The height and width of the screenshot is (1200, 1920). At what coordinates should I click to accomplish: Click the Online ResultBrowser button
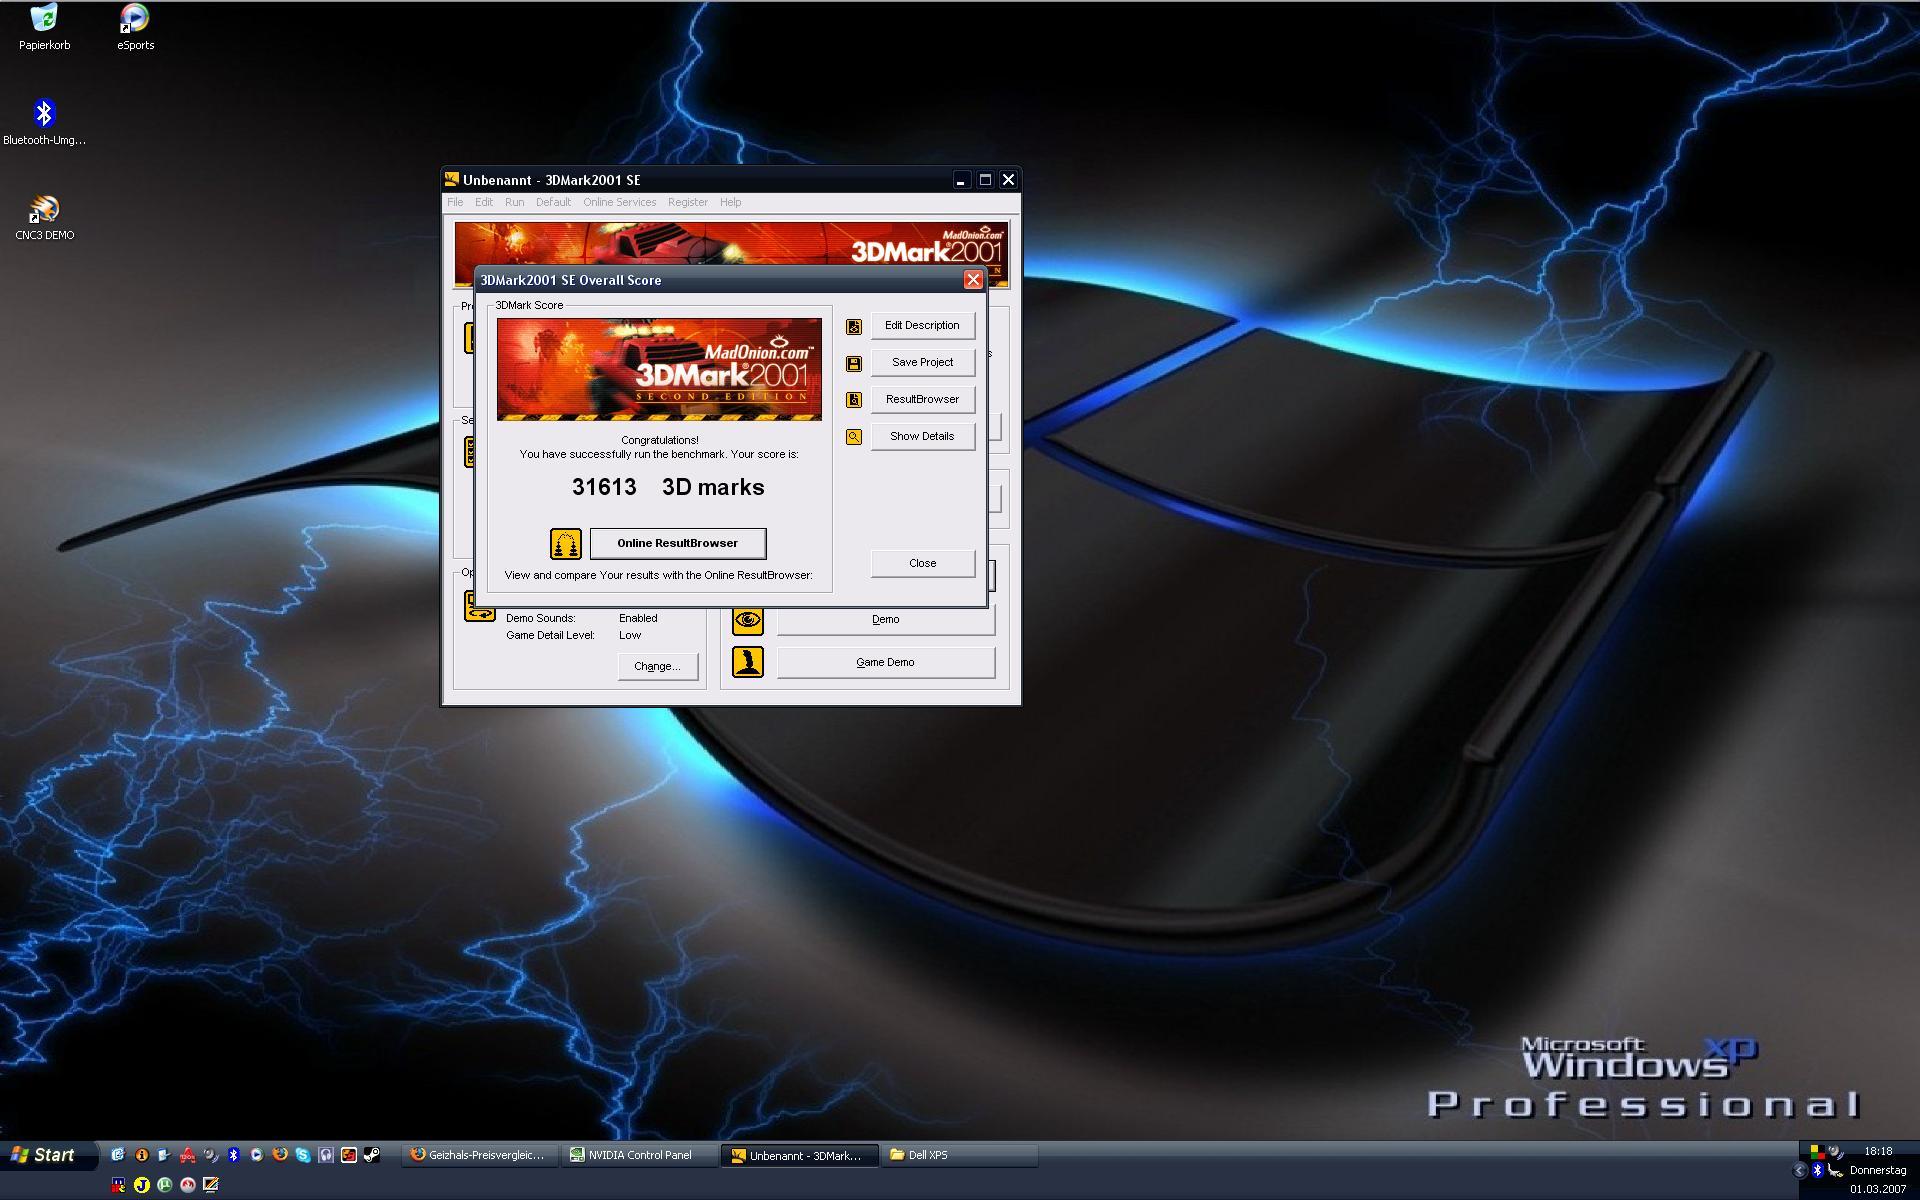(678, 544)
